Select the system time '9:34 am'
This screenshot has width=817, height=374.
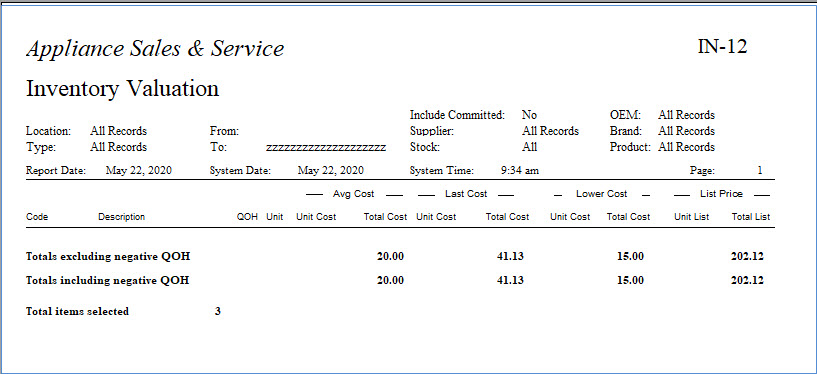[520, 170]
